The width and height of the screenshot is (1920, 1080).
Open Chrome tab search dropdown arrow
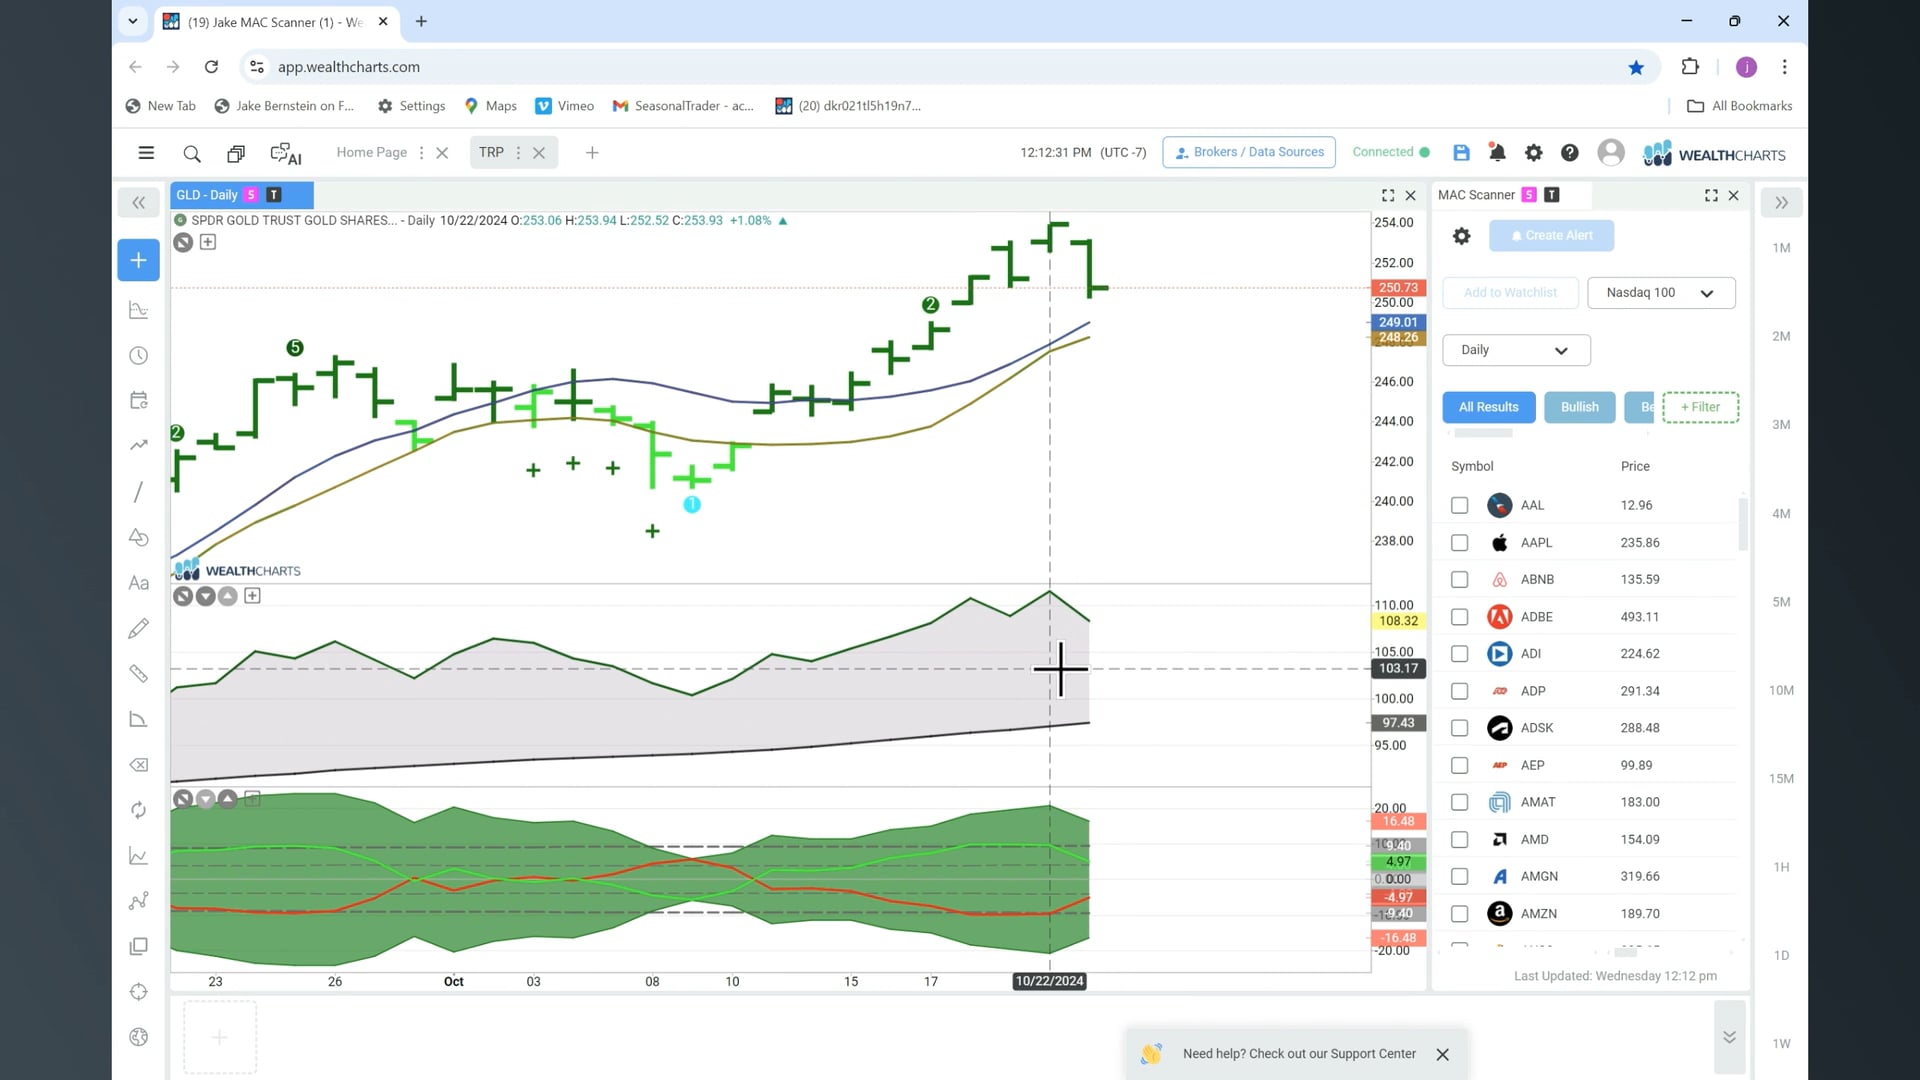[132, 21]
